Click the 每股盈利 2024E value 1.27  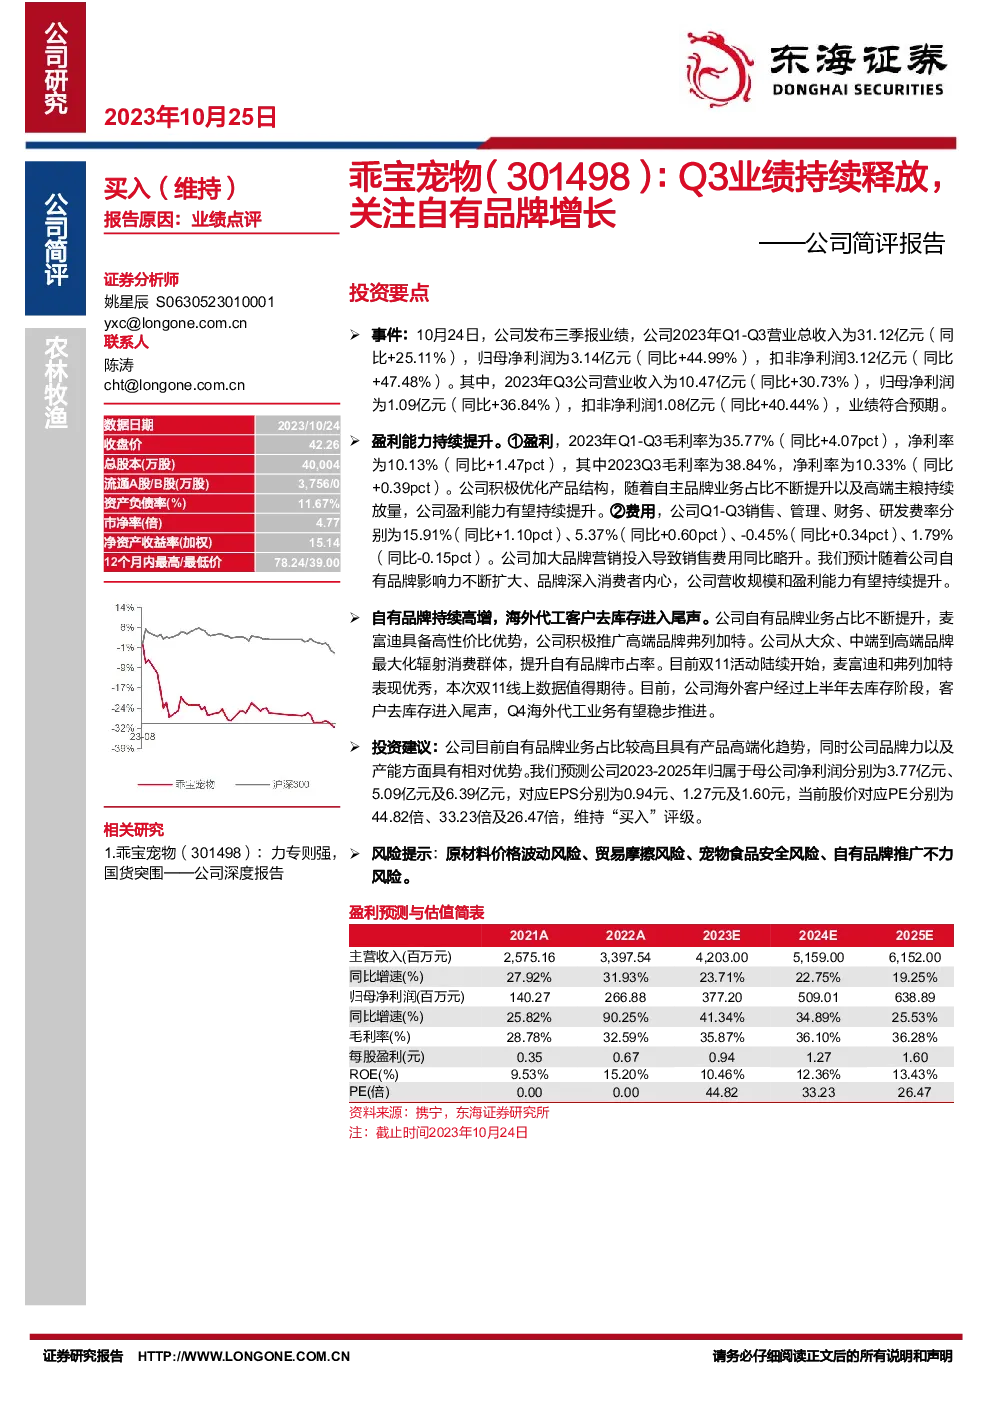818,1057
